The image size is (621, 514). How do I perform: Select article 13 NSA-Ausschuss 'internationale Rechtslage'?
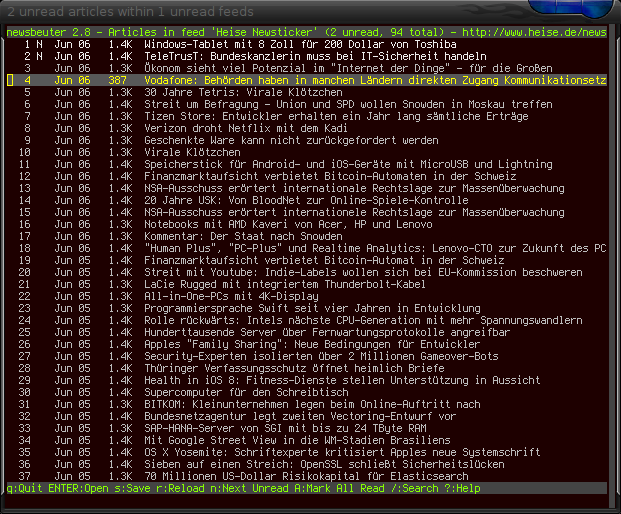[307, 188]
